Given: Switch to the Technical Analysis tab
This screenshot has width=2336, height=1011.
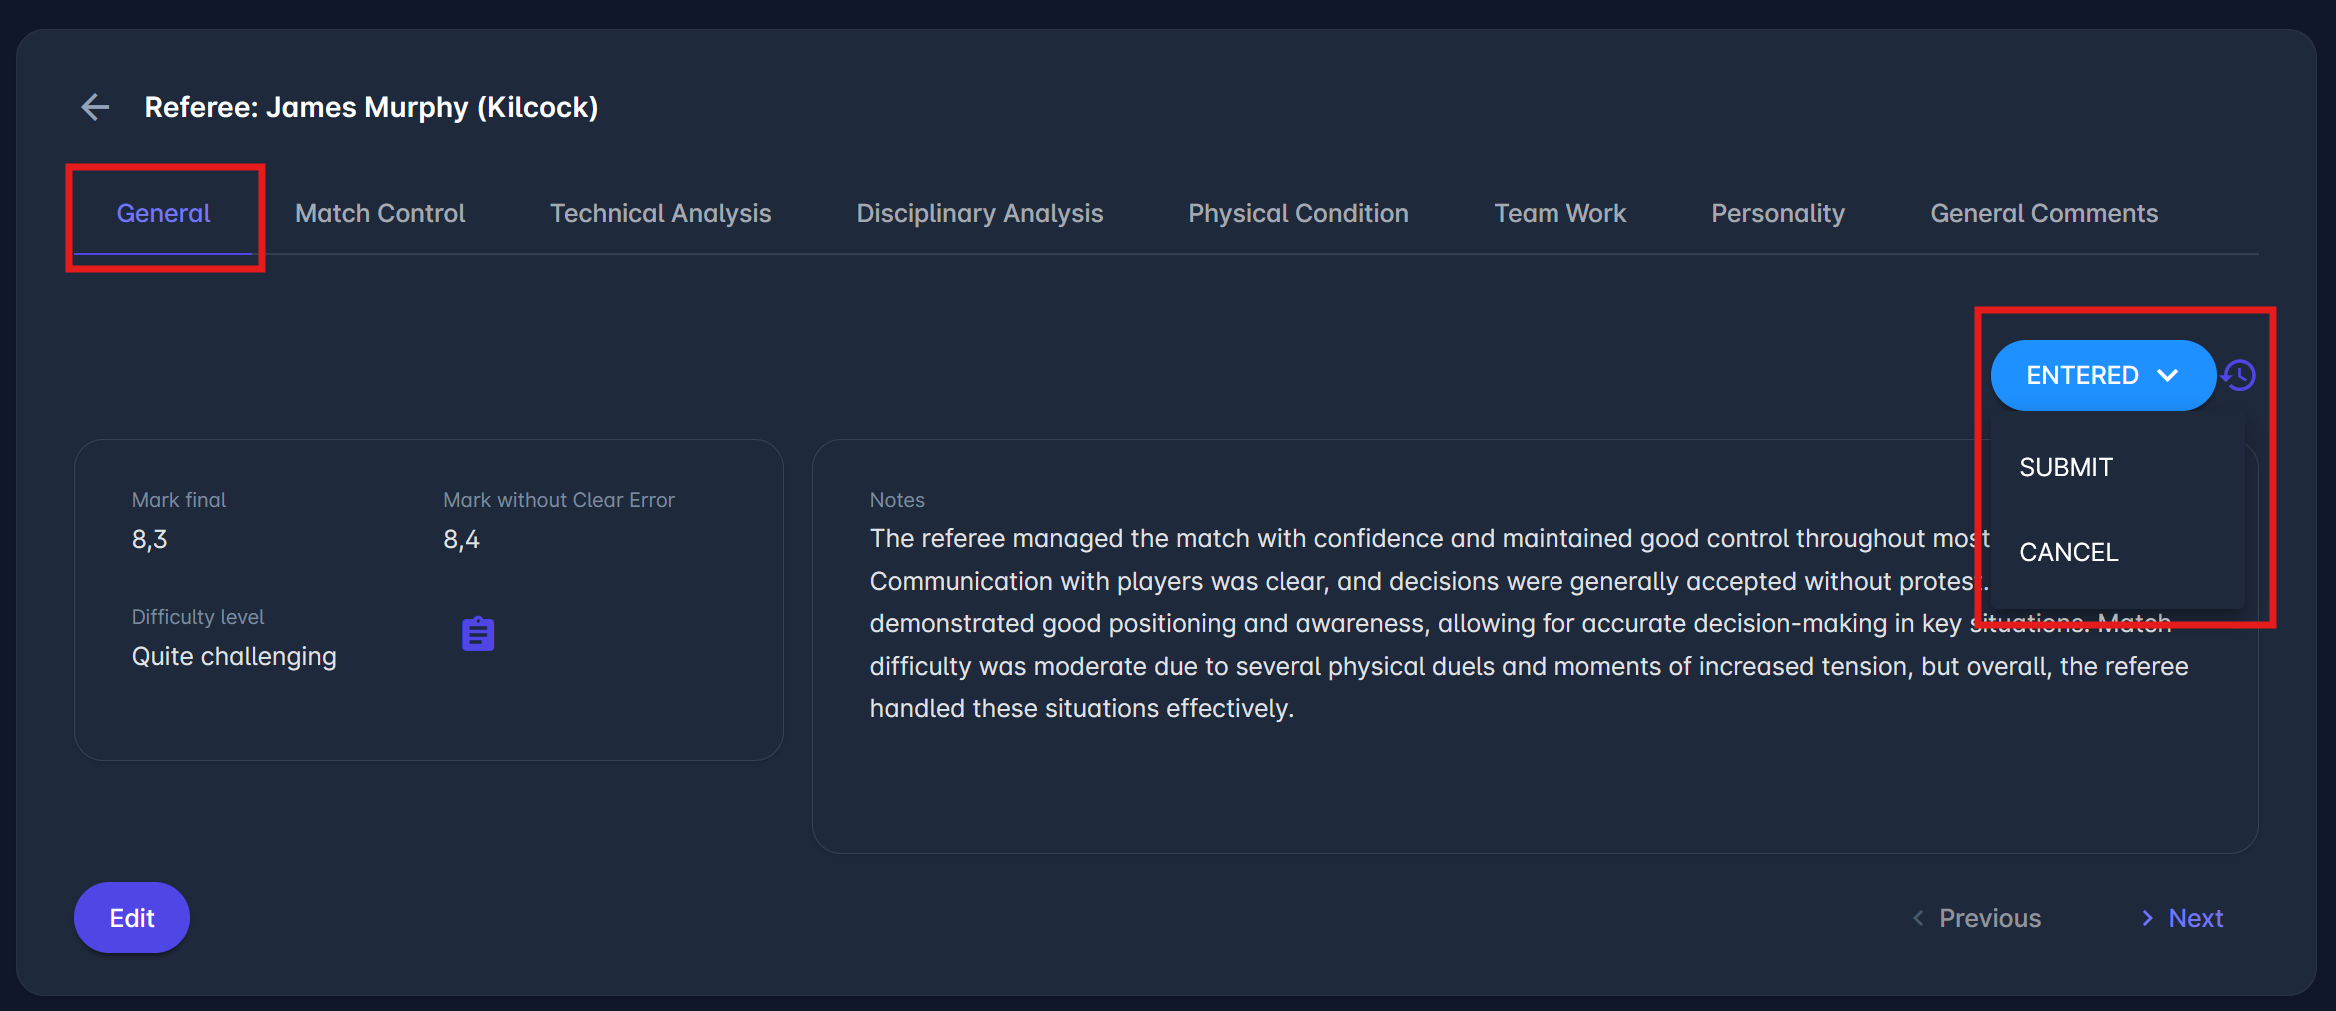Looking at the screenshot, I should tap(660, 213).
